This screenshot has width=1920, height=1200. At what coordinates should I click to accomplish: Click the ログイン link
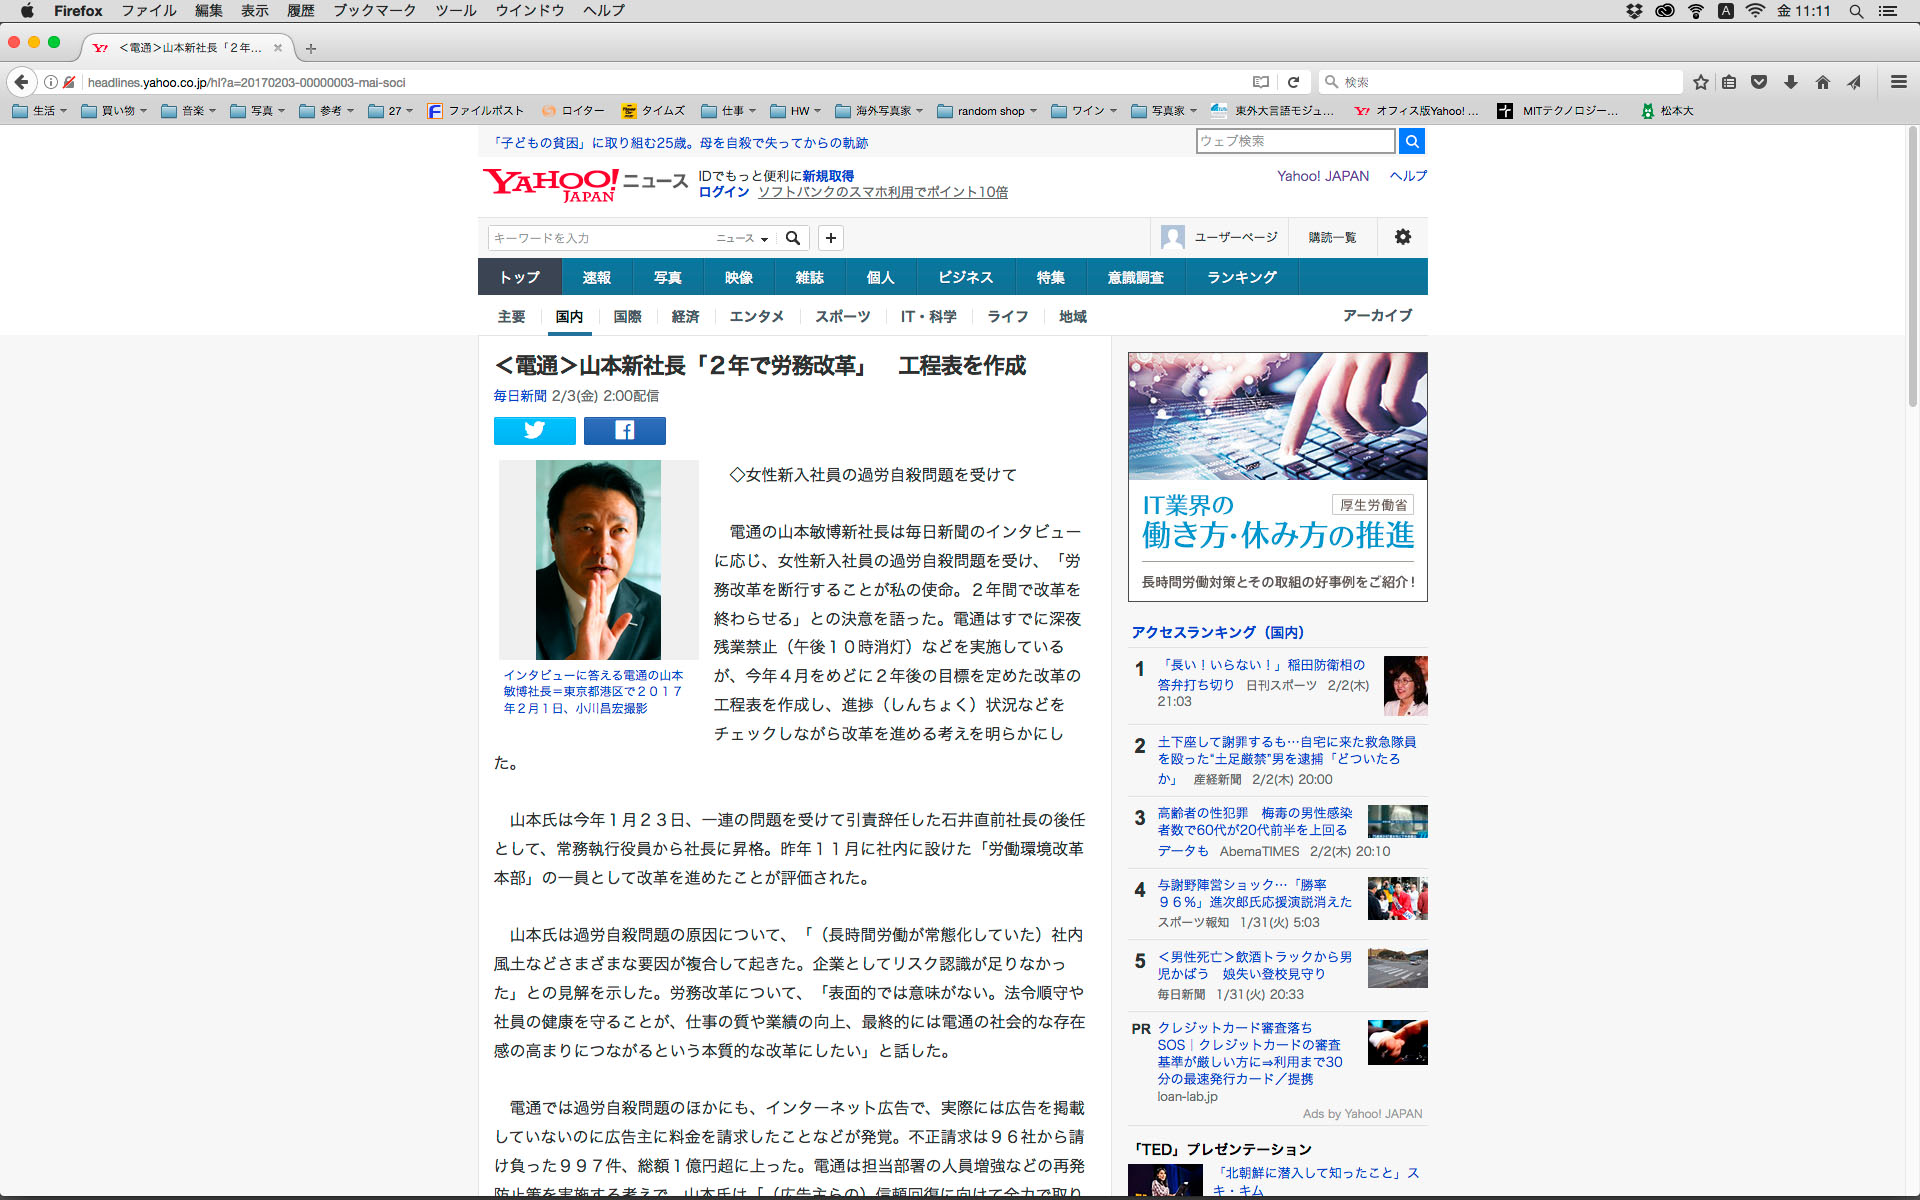pyautogui.click(x=723, y=192)
